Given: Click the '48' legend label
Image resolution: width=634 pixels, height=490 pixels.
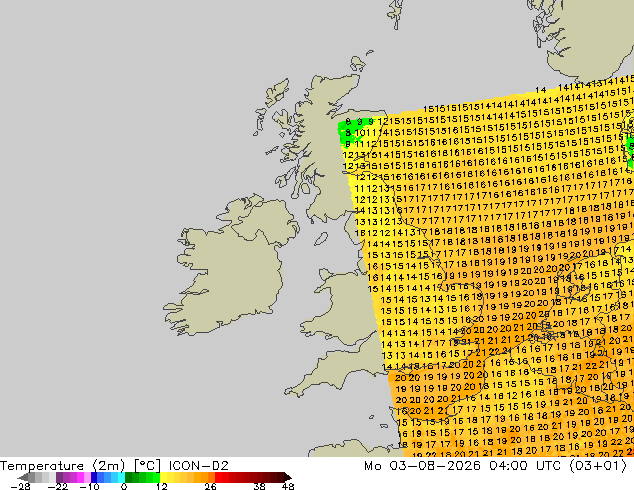Looking at the screenshot, I should pos(288,486).
